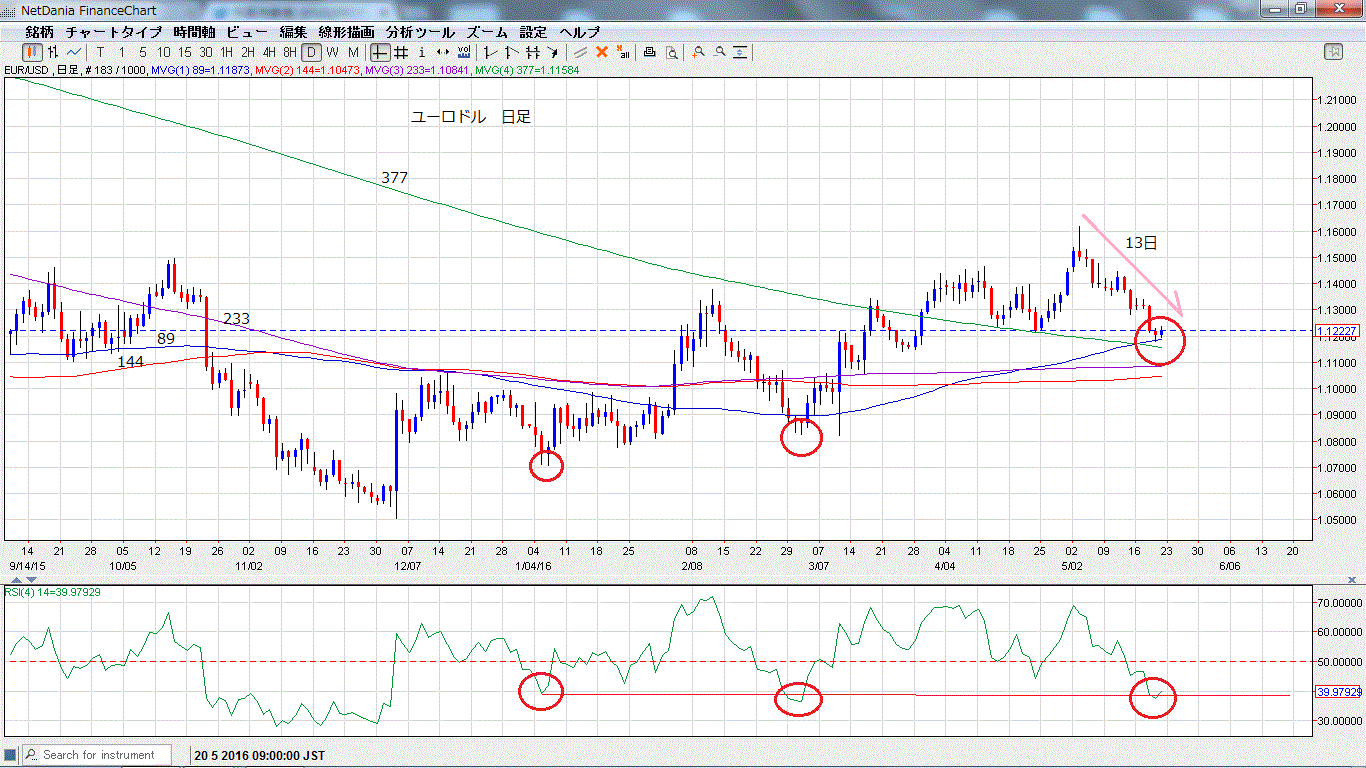Select the 30 minute timeframe
Screen dimensions: 1366x768
[206, 52]
